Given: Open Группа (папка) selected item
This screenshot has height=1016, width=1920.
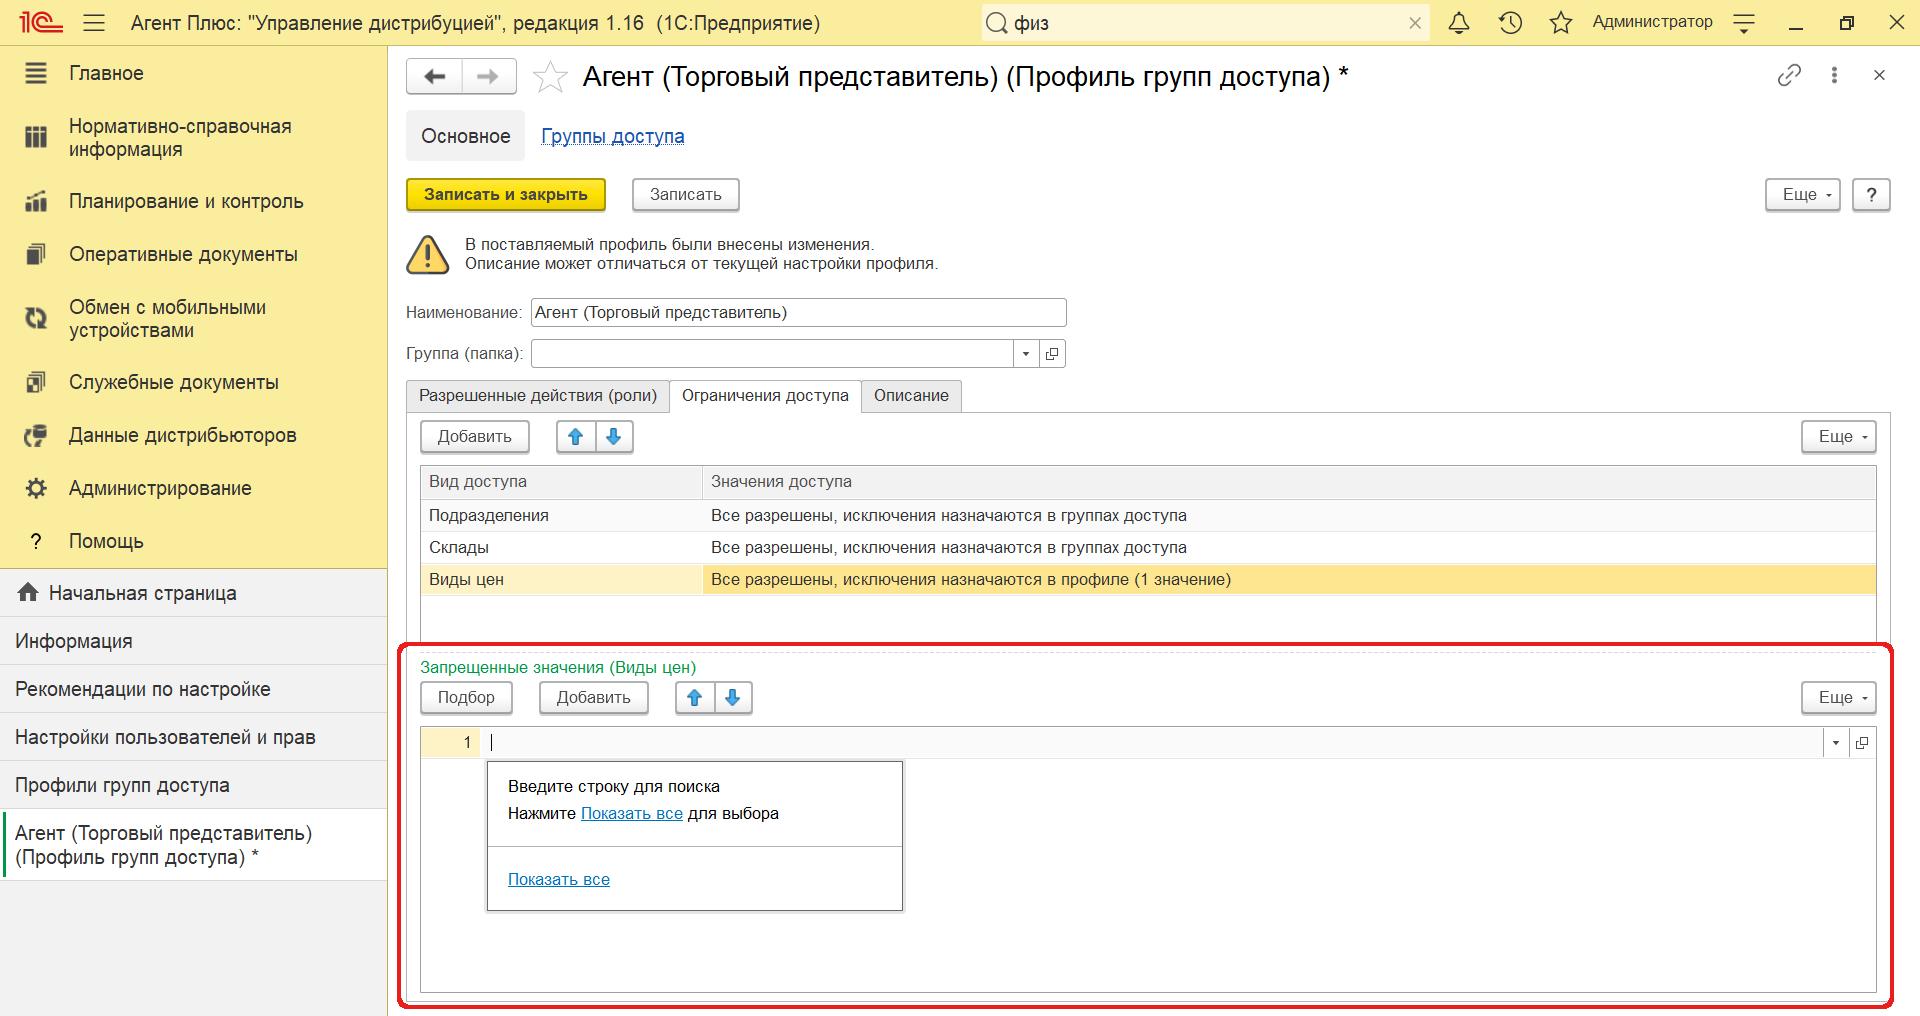Looking at the screenshot, I should coord(1052,353).
